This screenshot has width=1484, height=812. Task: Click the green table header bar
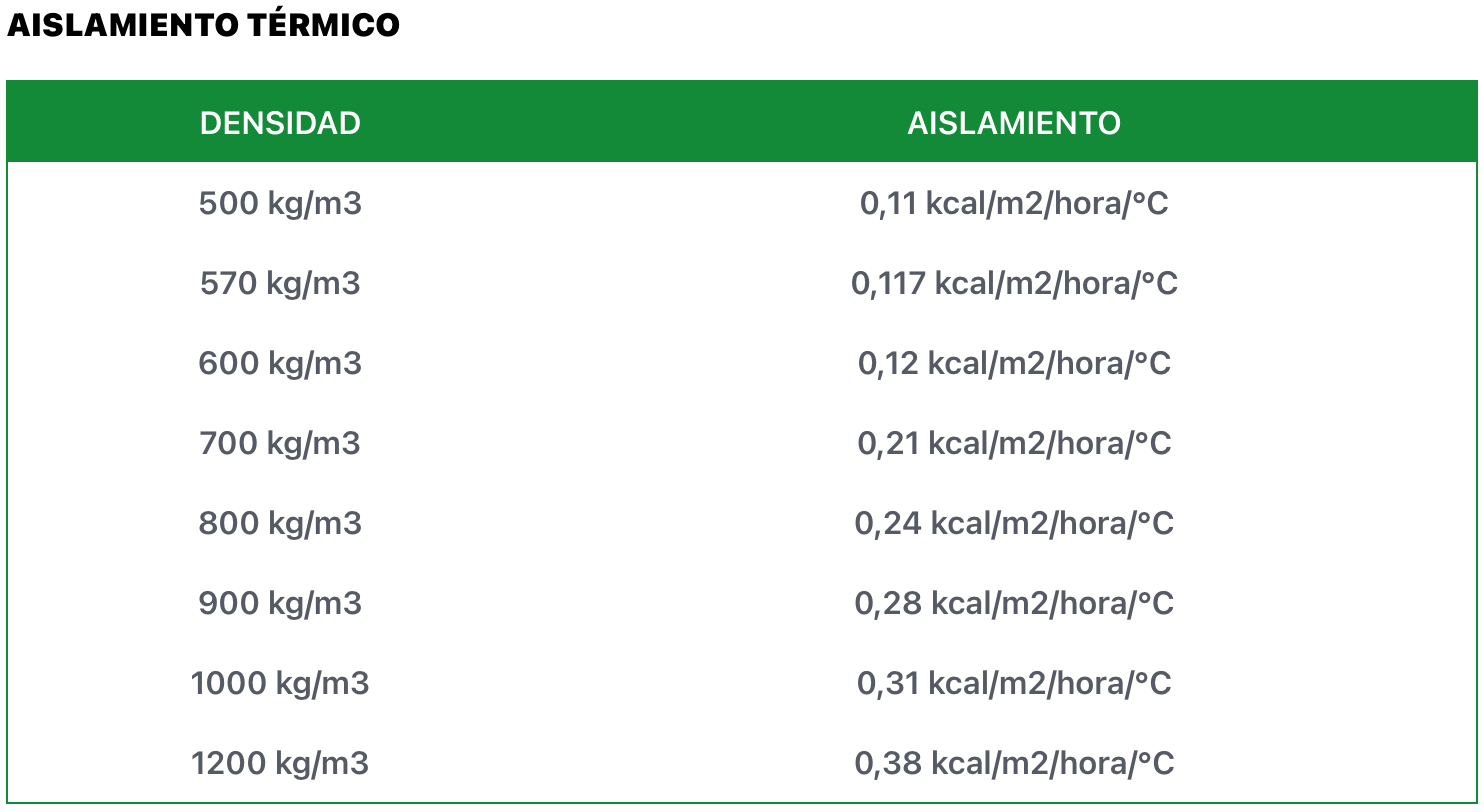[742, 122]
